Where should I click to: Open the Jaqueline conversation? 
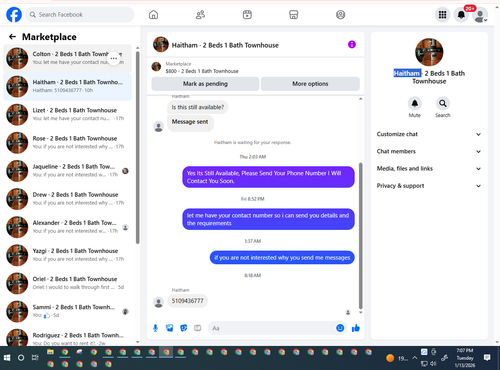tap(67, 171)
